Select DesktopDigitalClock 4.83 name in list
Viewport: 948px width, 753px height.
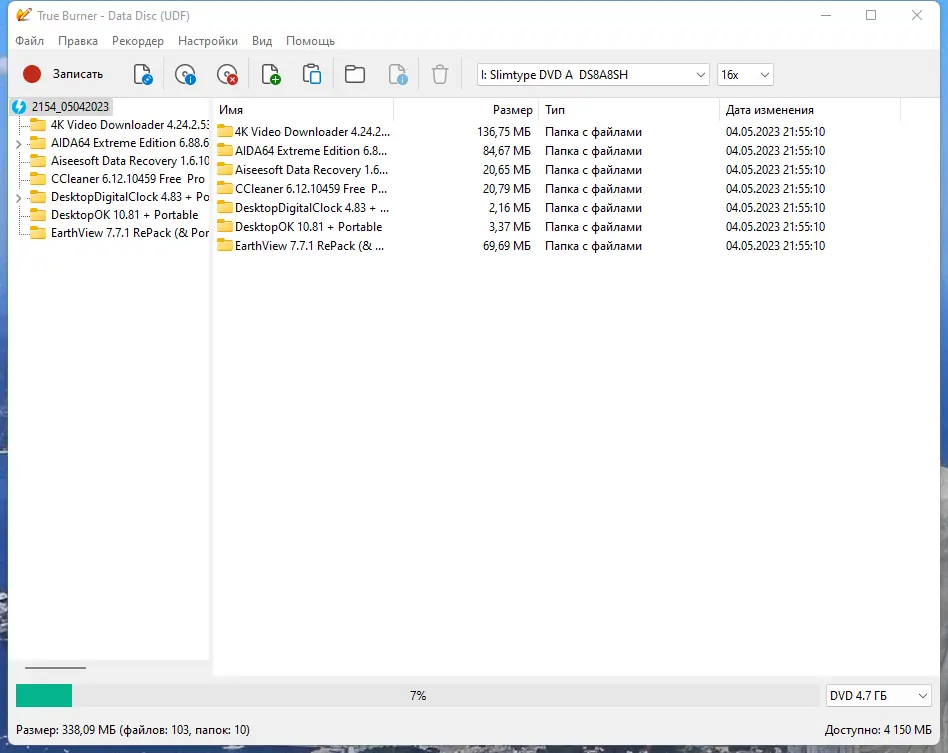click(x=312, y=207)
